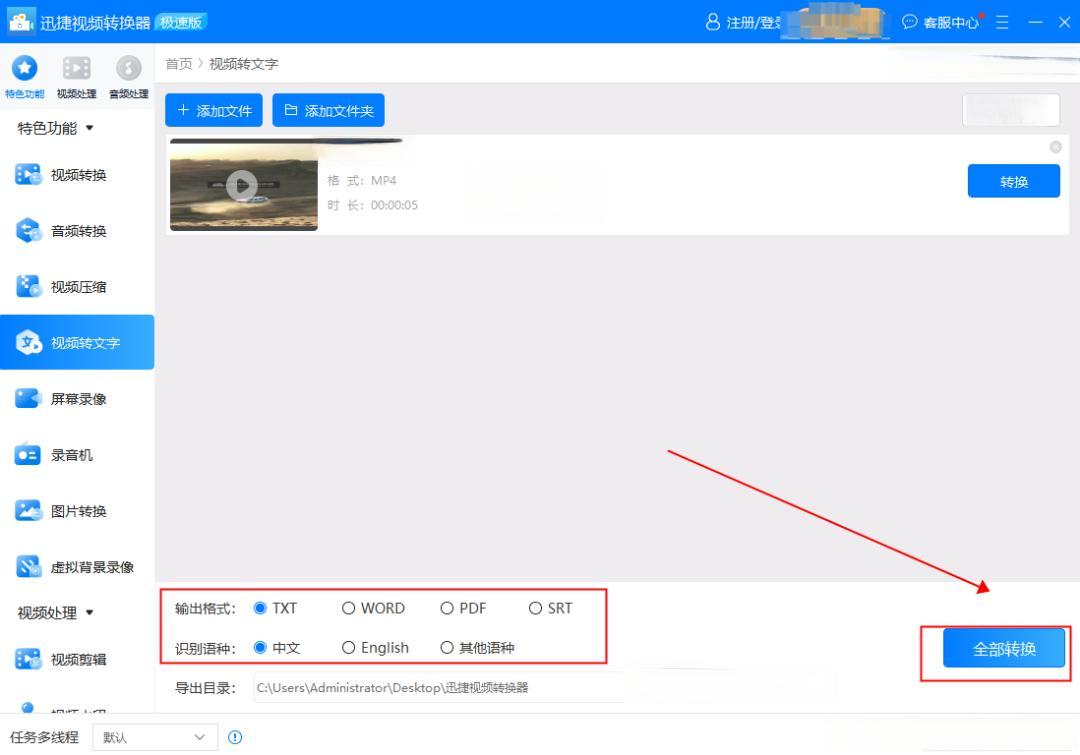Open the 任务多线程 dropdown
This screenshot has height=755, width=1080.
pos(155,736)
